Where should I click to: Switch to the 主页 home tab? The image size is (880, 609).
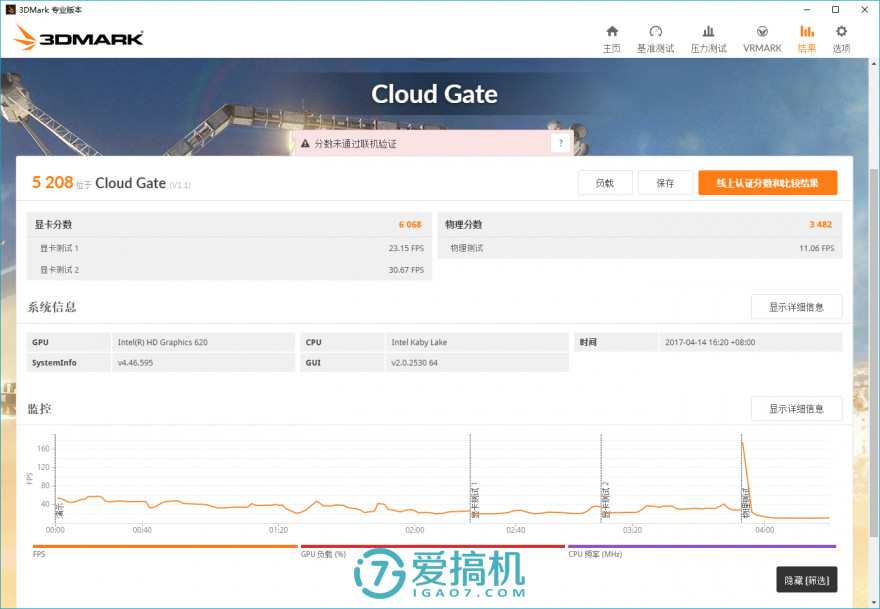pos(611,31)
